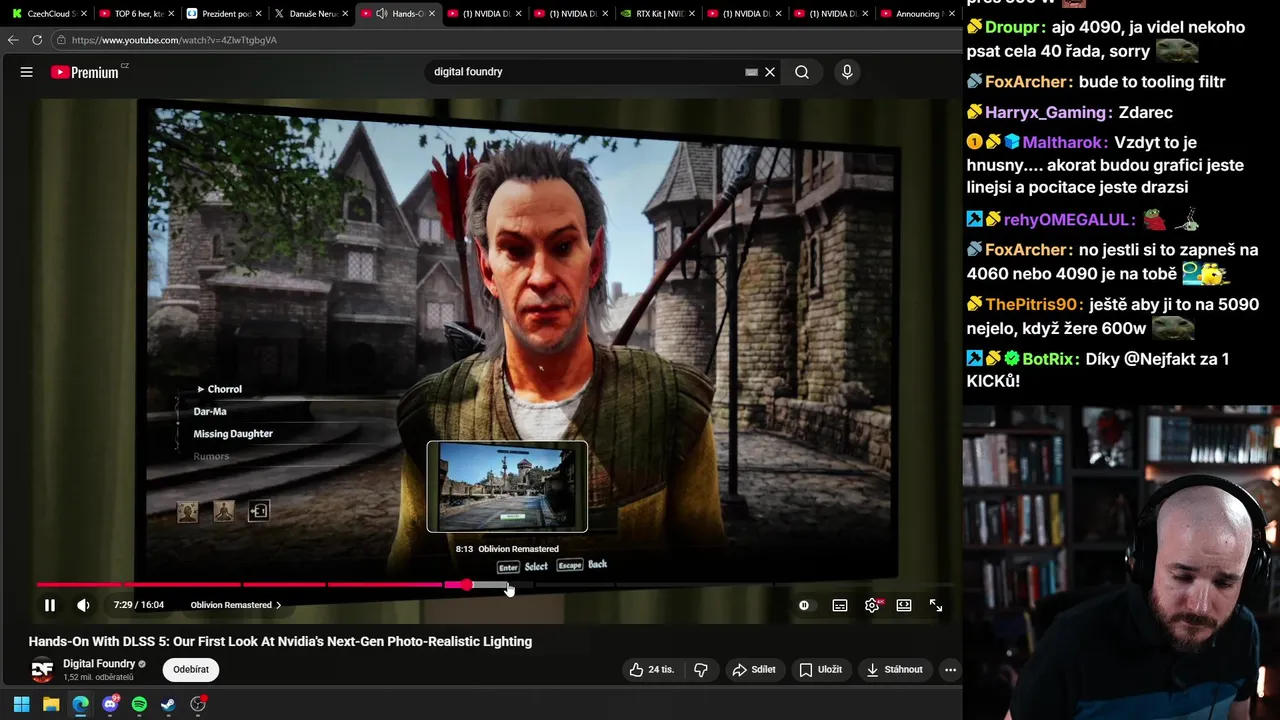This screenshot has height=720, width=1280.
Task: Save video with Uložit button
Action: coord(820,670)
